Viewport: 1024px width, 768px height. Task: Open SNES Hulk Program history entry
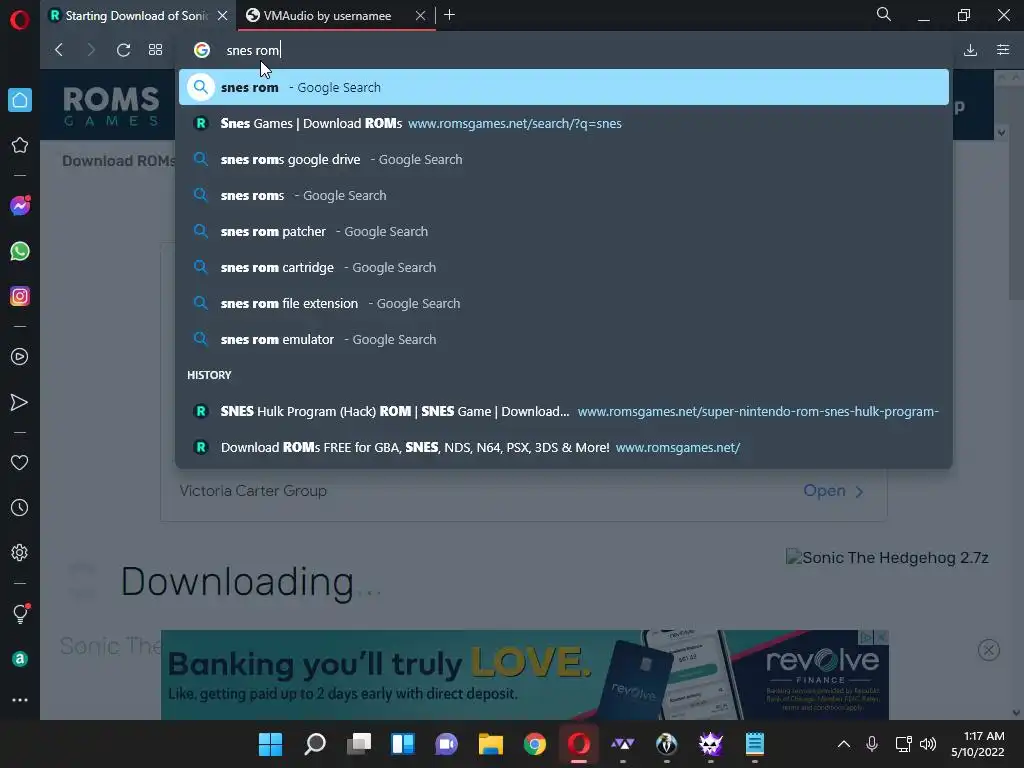(564, 411)
